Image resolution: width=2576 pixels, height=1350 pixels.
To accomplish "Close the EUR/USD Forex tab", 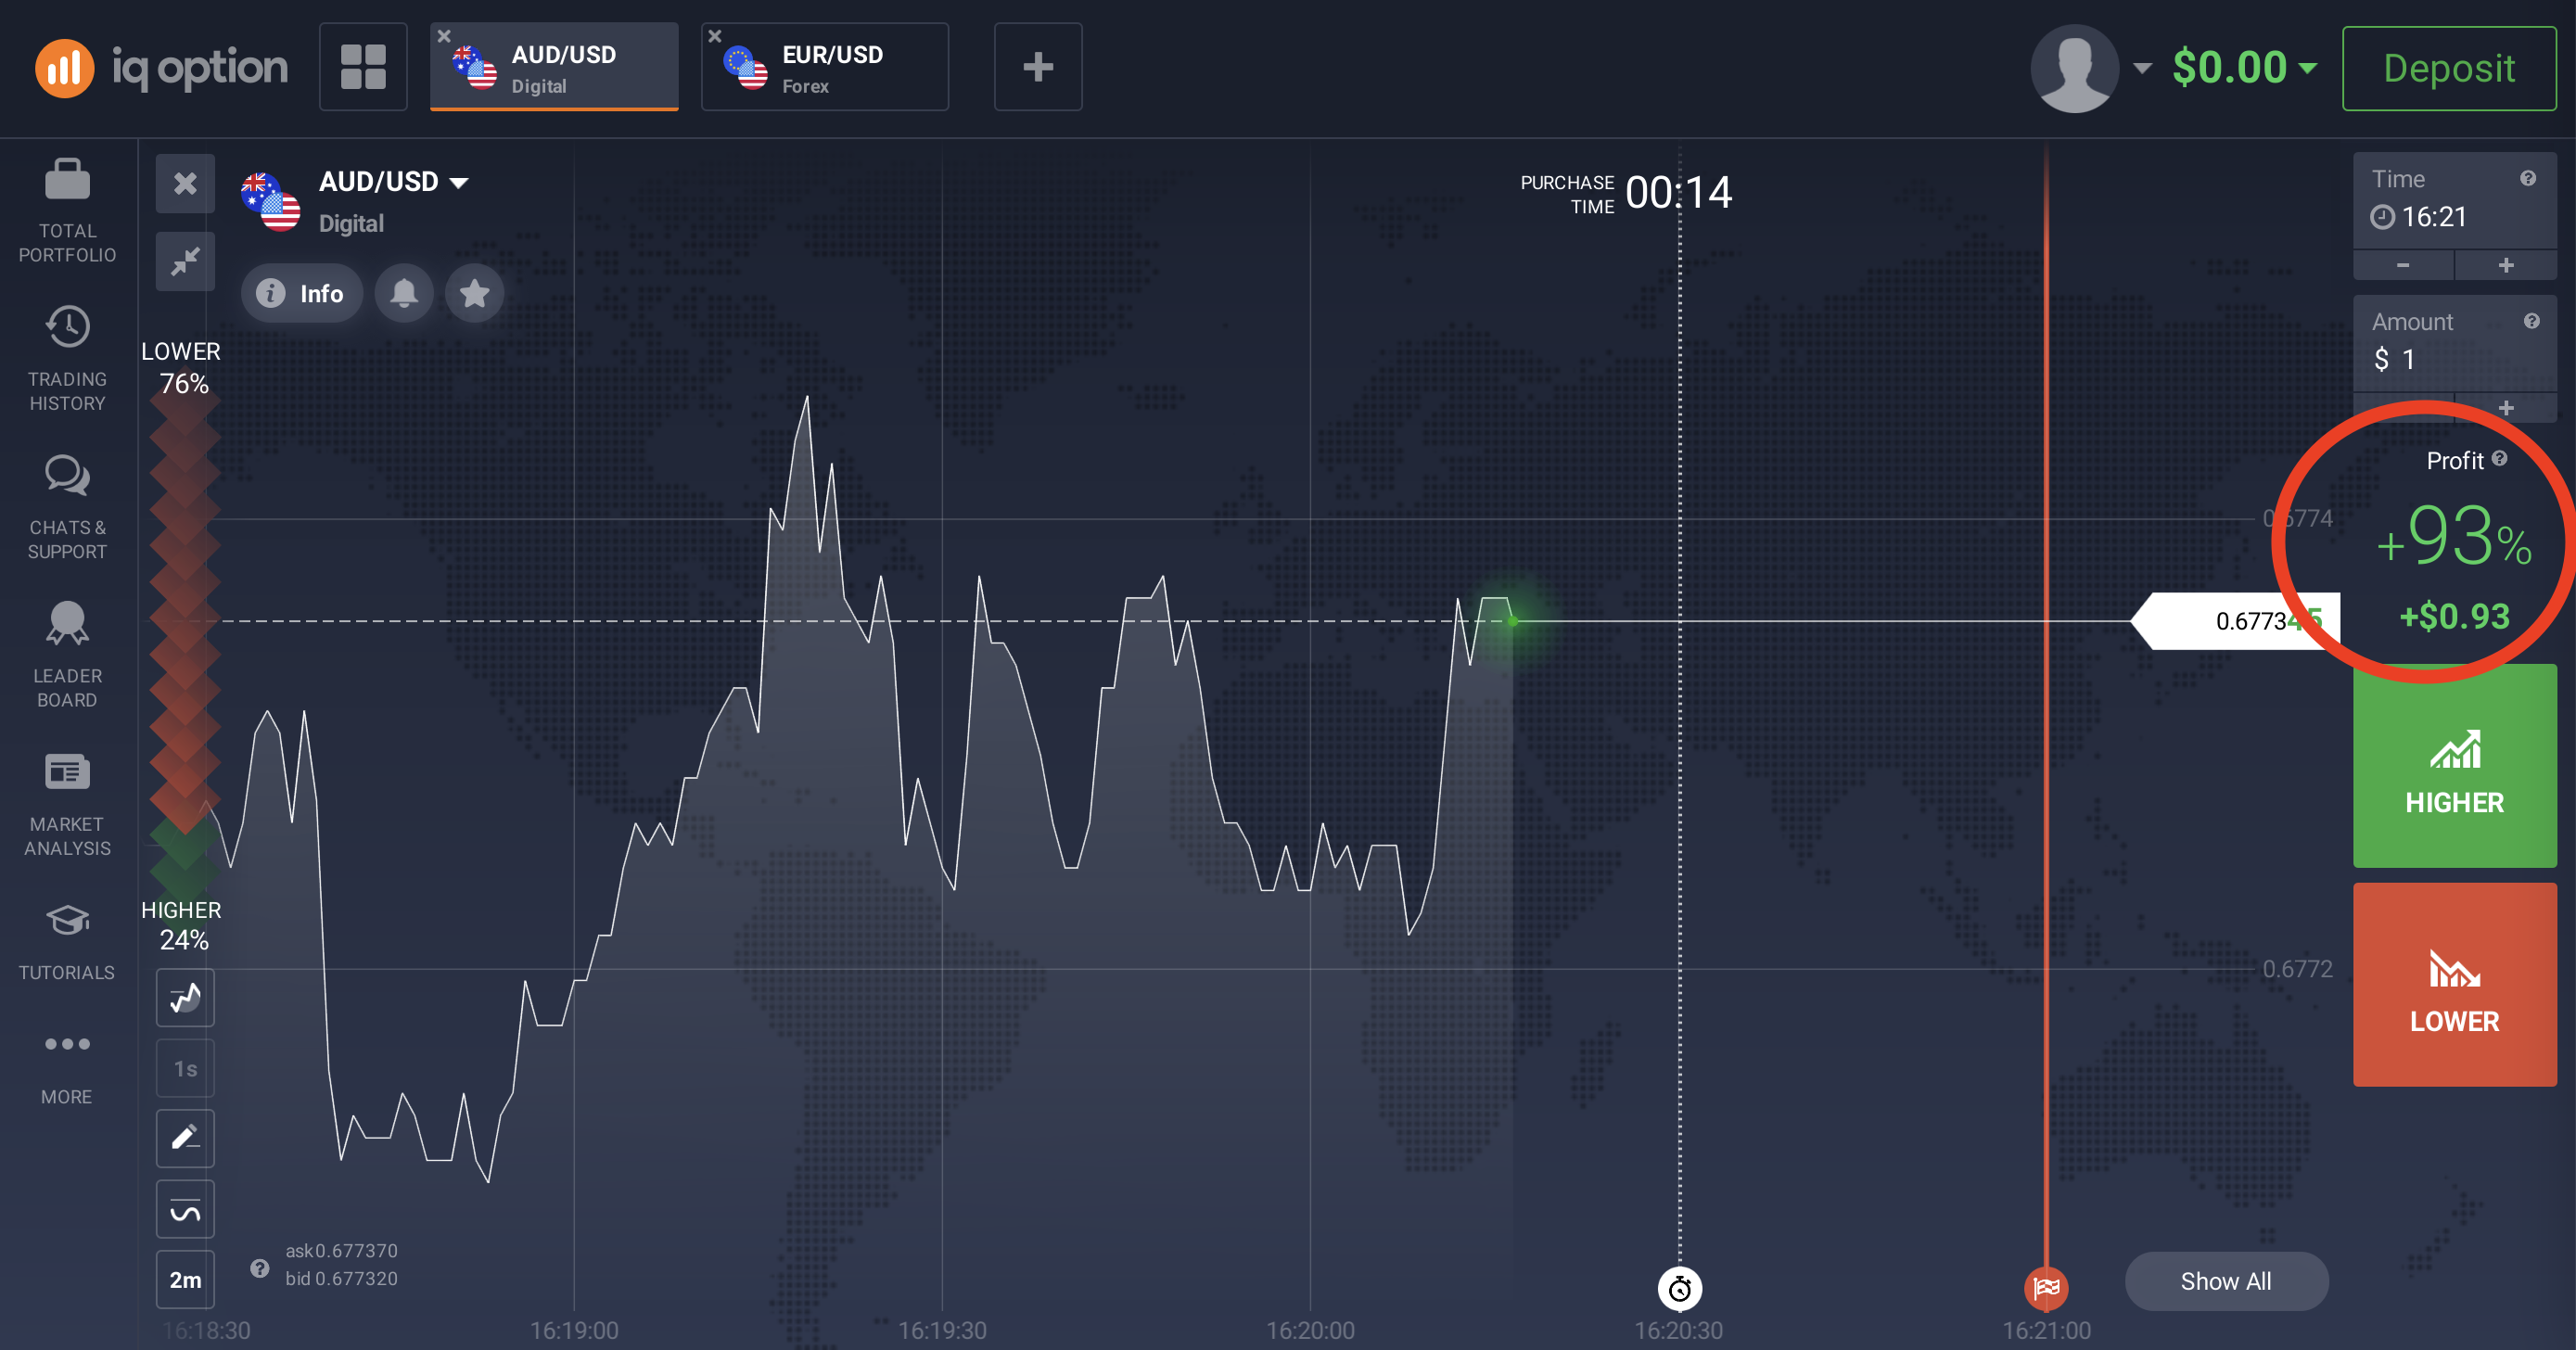I will pos(714,36).
